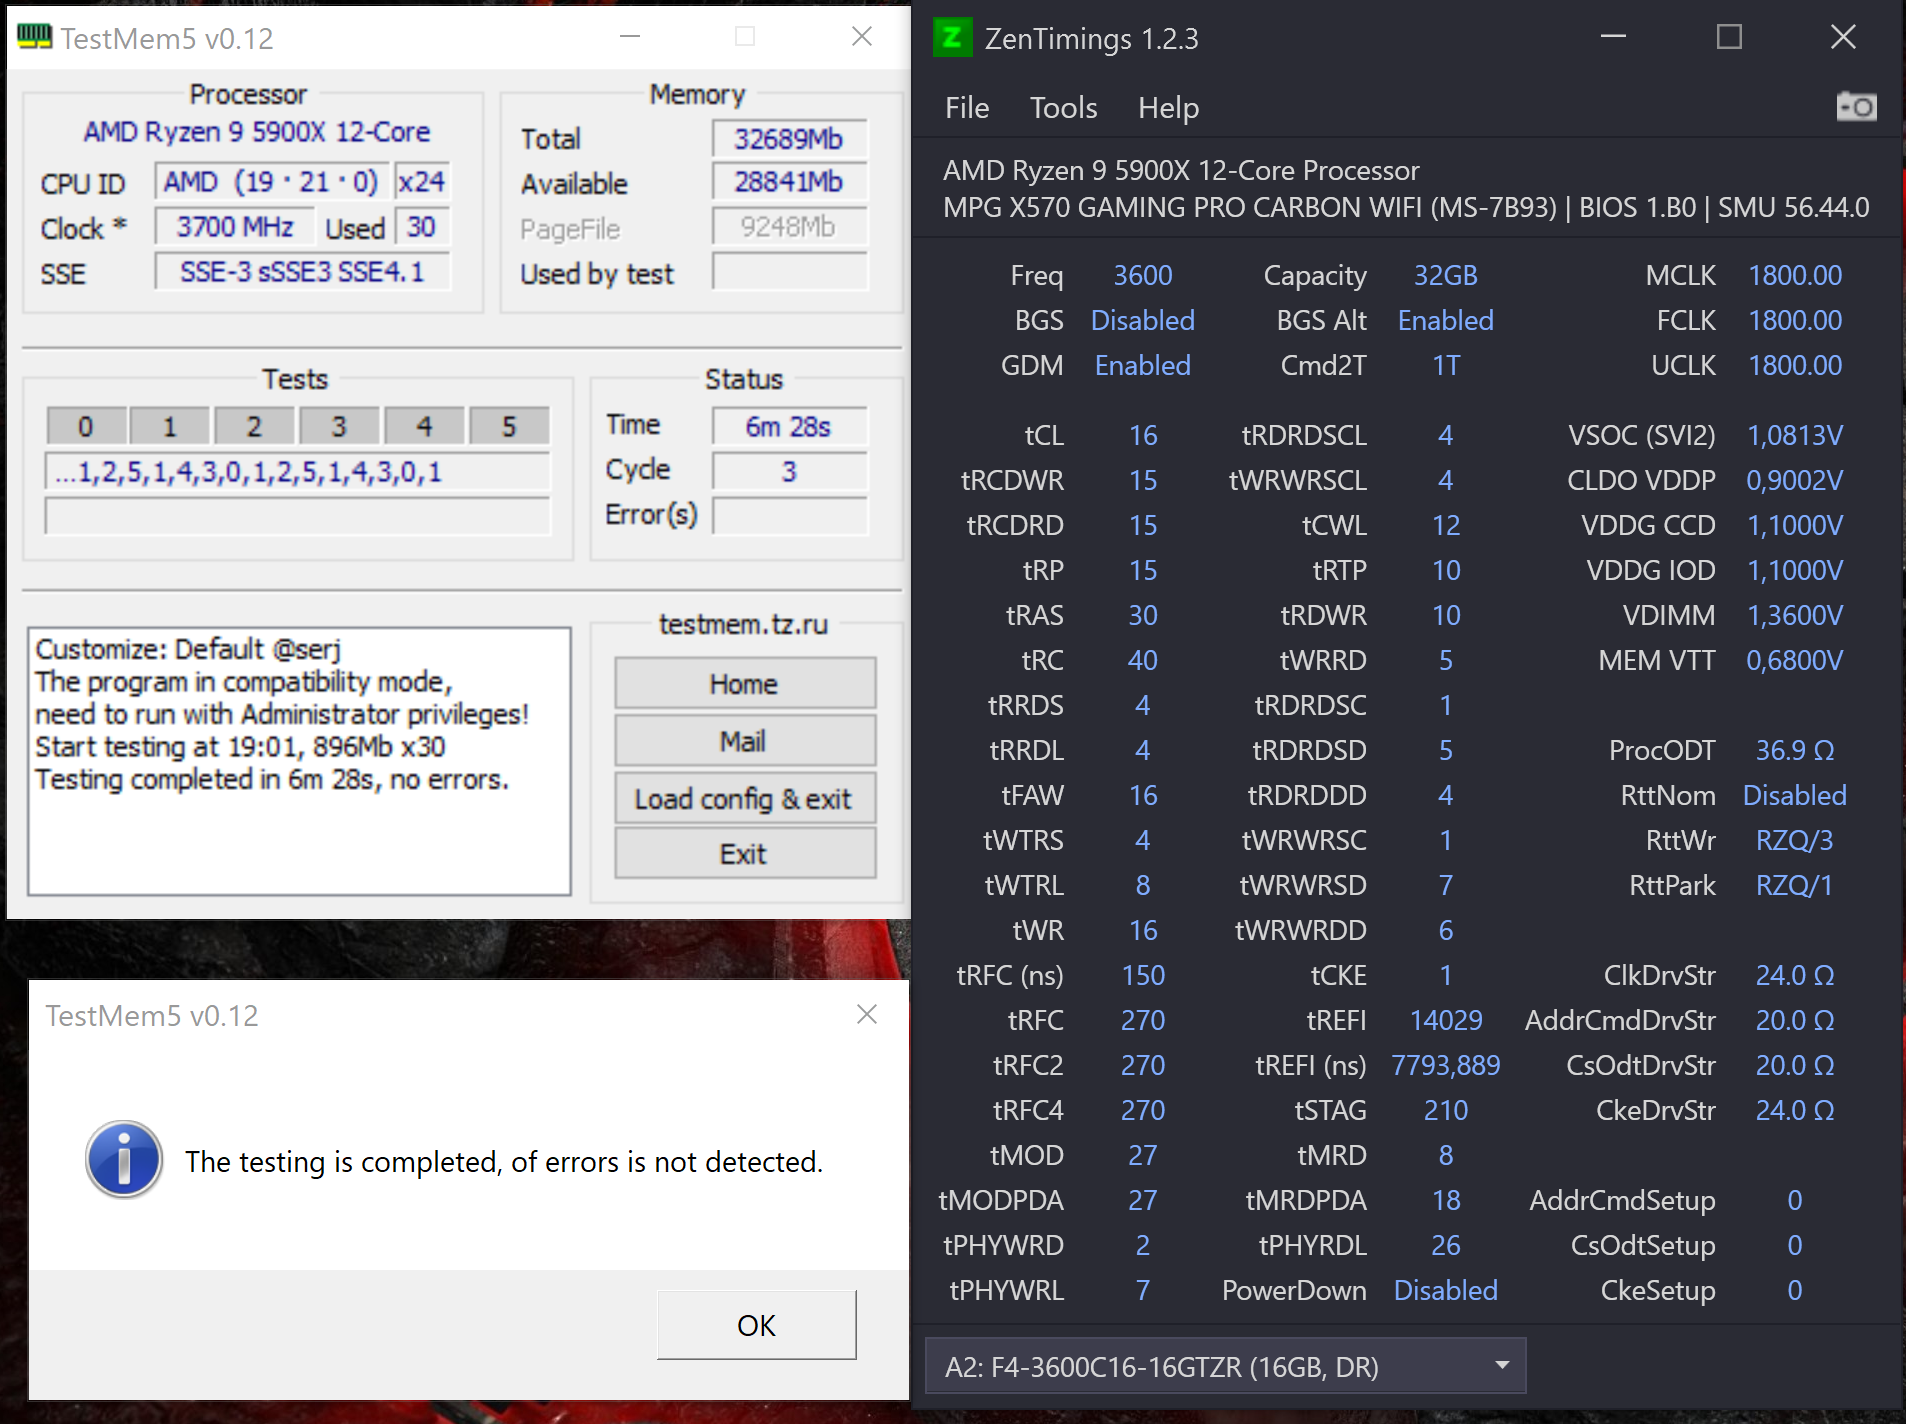Click the ProcODT 36.9 Ω value

pyautogui.click(x=1795, y=750)
